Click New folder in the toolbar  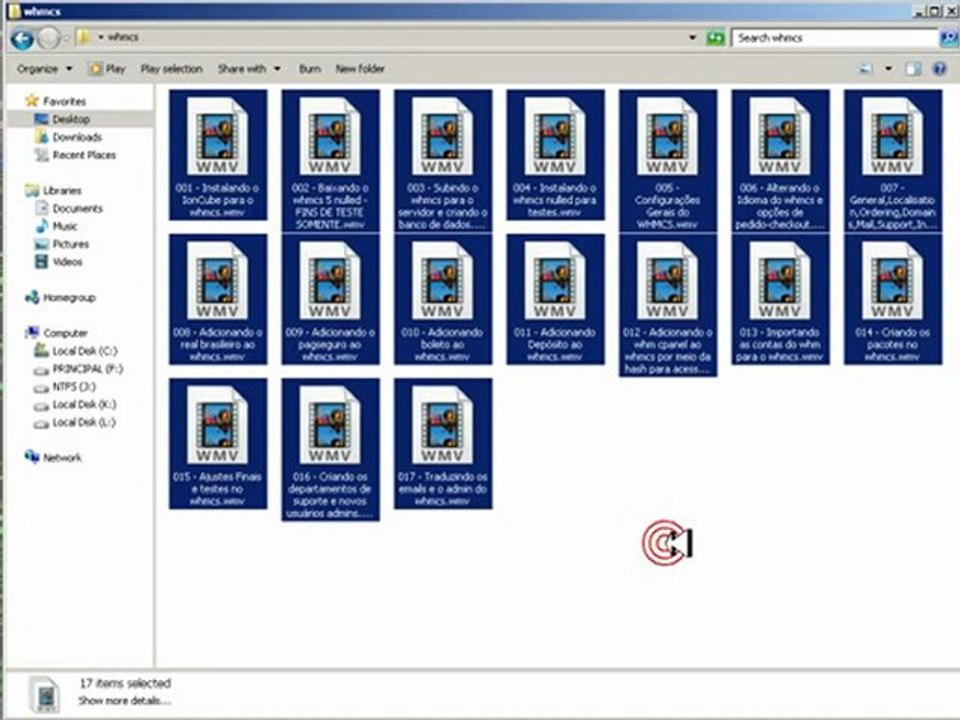coord(360,69)
